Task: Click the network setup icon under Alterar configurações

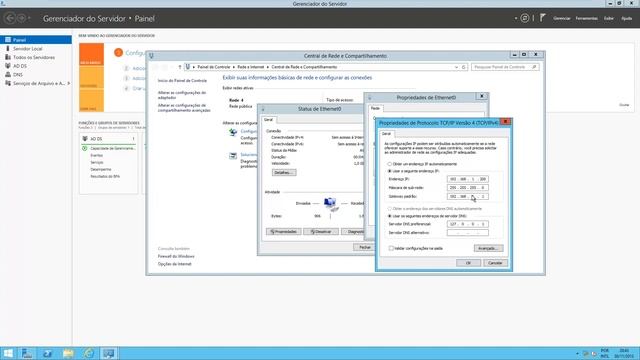Action: pyautogui.click(x=233, y=132)
